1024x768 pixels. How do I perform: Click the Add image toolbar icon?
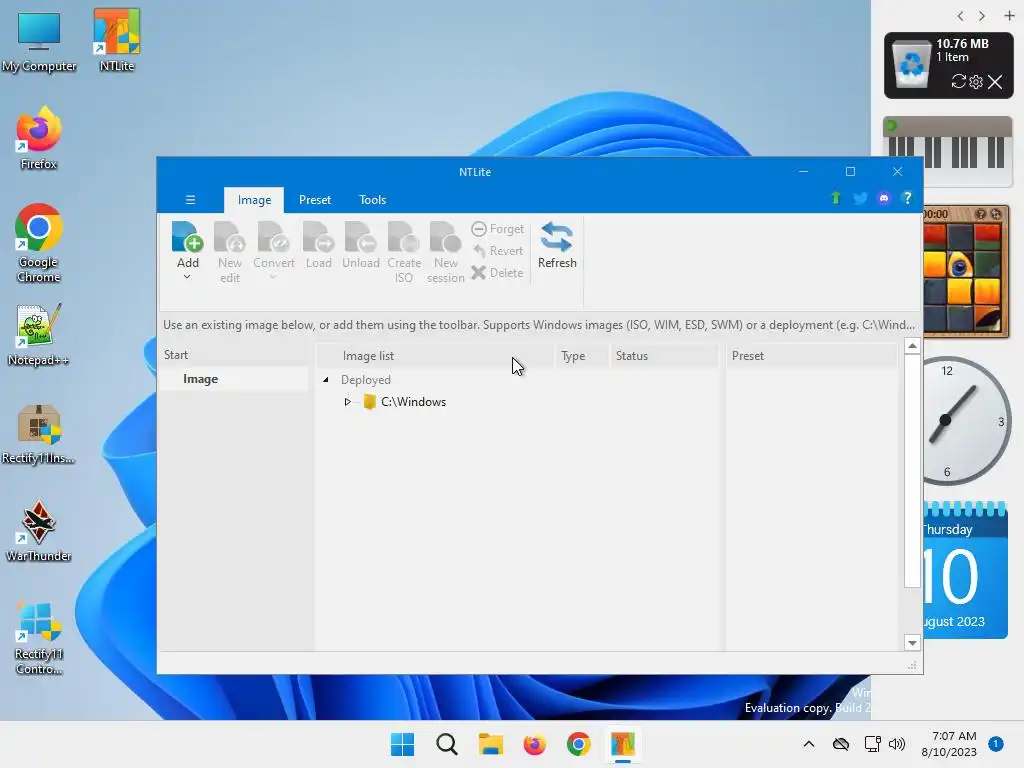[x=187, y=238]
